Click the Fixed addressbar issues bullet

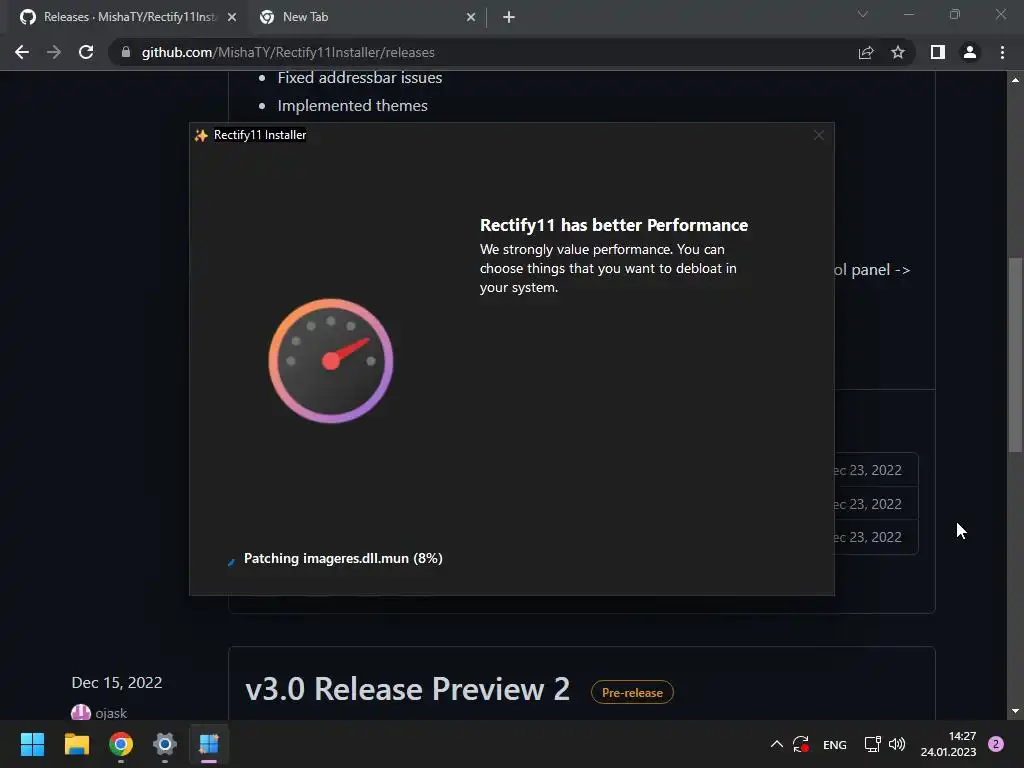coord(360,78)
